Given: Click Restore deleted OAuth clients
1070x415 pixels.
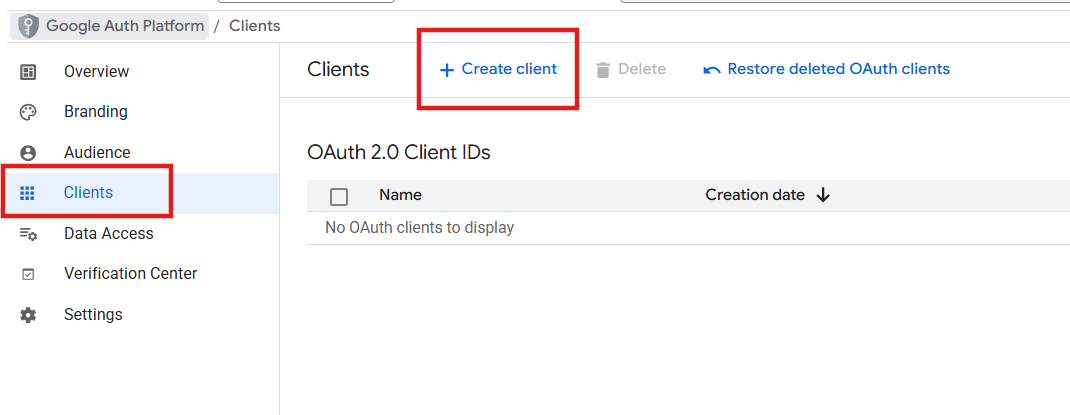Looking at the screenshot, I should (826, 70).
